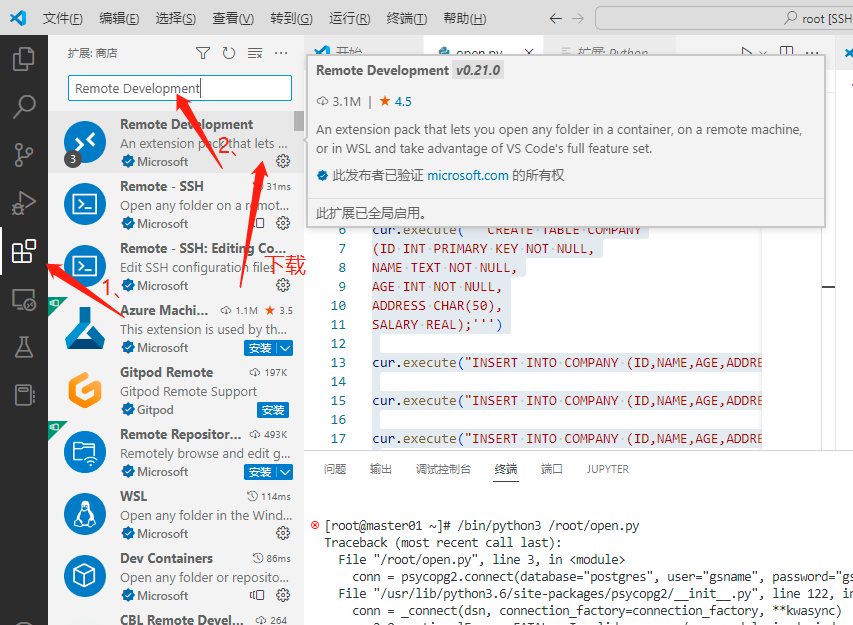Open 编辑(E) menu

[x=119, y=18]
